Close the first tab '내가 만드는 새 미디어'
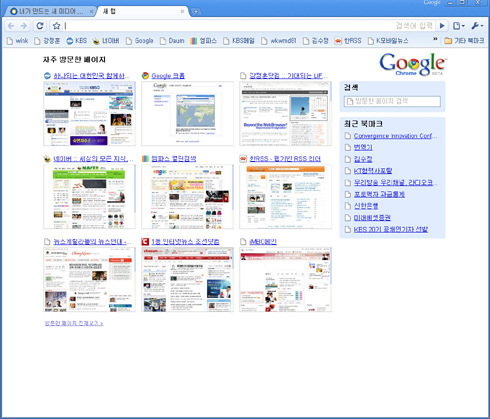The width and height of the screenshot is (490, 419). (x=91, y=12)
